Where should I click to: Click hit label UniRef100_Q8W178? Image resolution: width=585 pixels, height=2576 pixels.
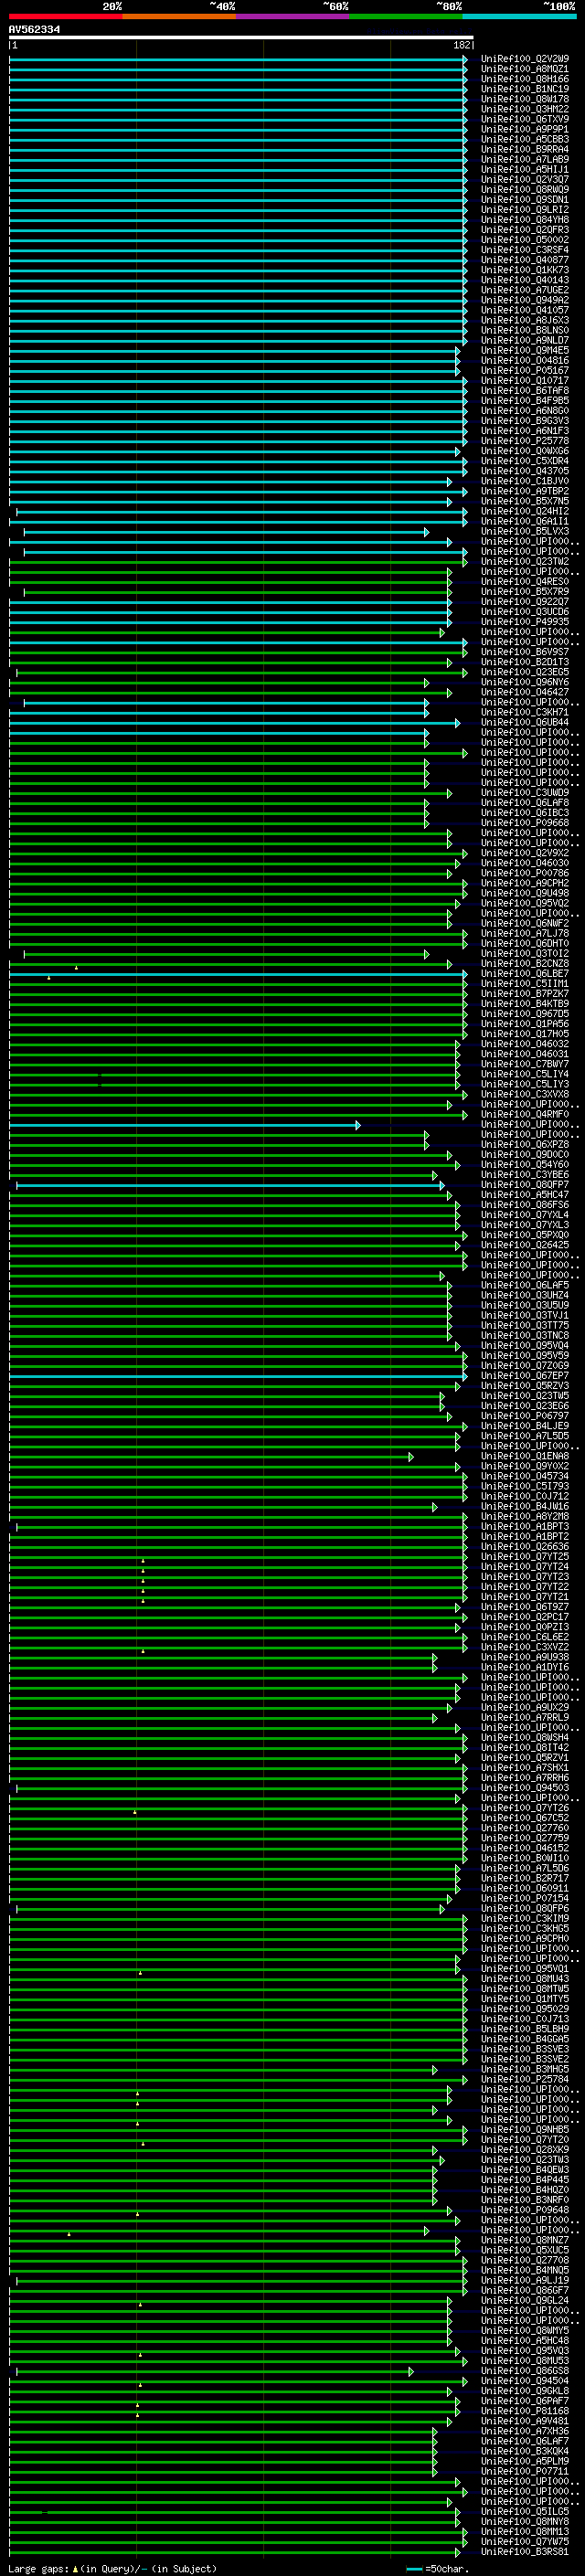tap(524, 99)
